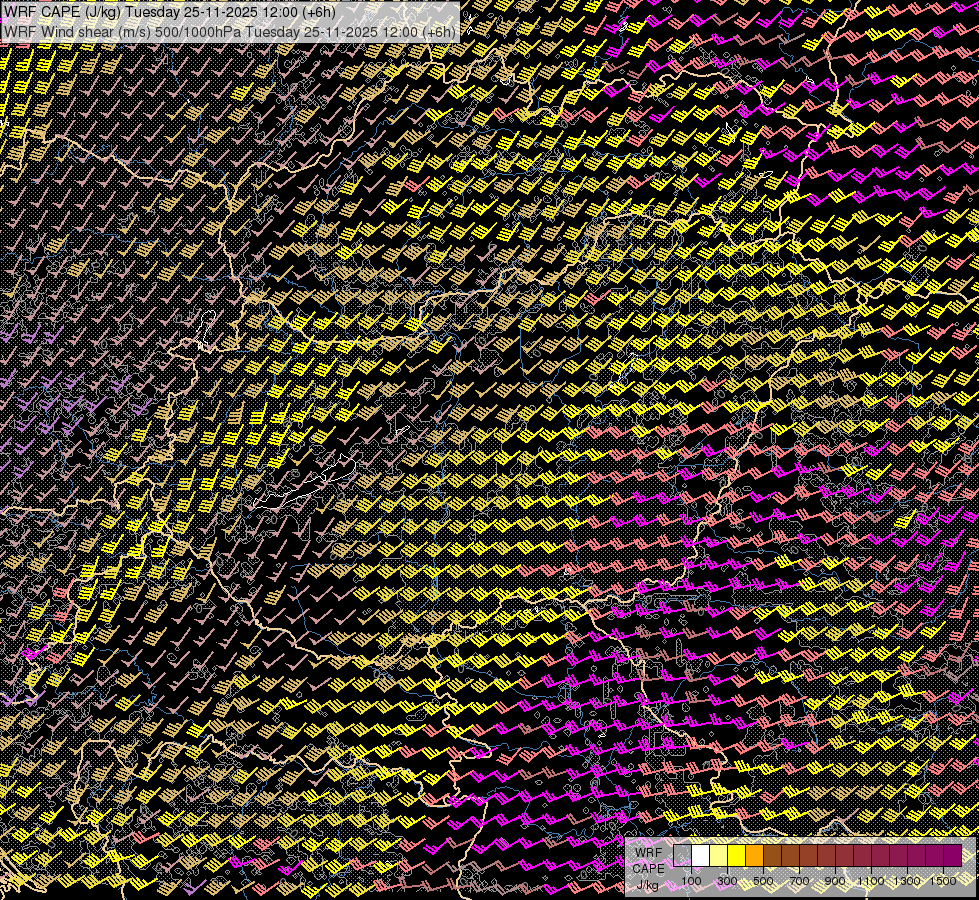Select the brown 500–600 J/kg legend swatch
This screenshot has width=979, height=900.
click(x=772, y=855)
